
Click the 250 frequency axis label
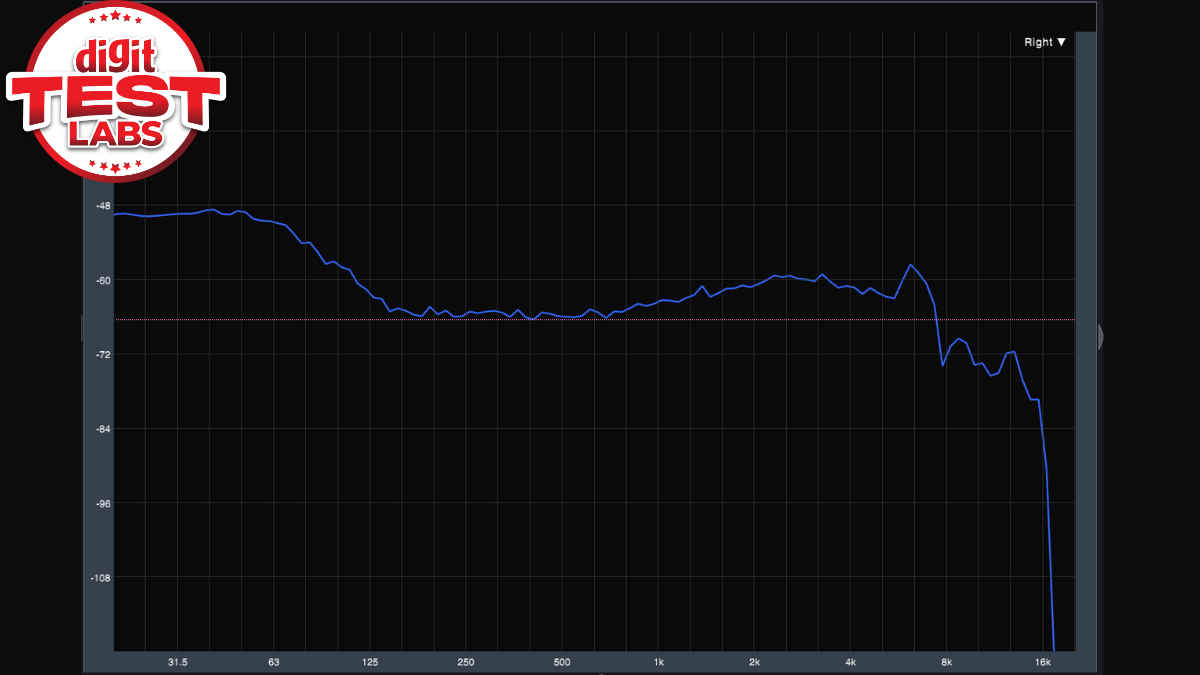(466, 662)
